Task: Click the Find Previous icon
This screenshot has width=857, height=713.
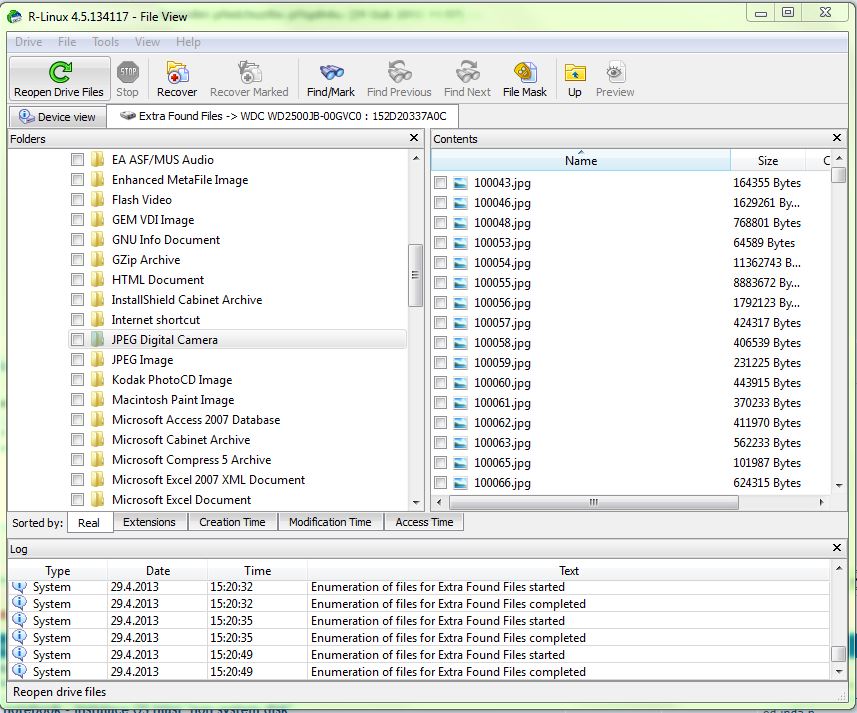Action: 400,72
